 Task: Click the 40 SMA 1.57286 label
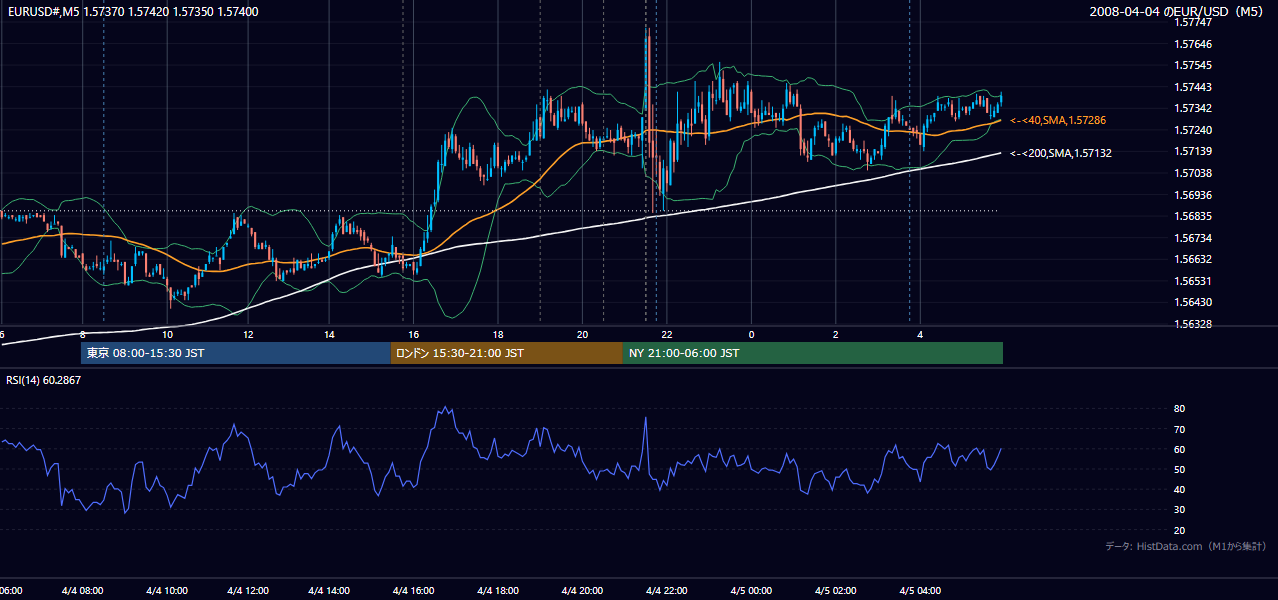coord(1058,120)
